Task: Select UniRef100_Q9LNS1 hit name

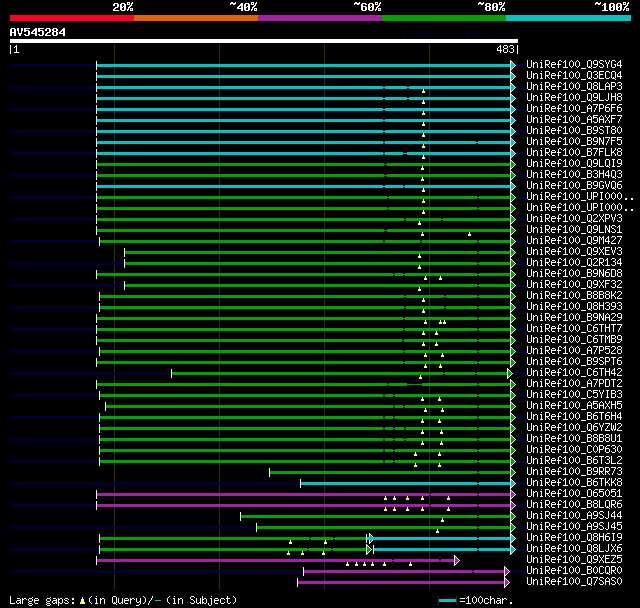Action: 574,230
